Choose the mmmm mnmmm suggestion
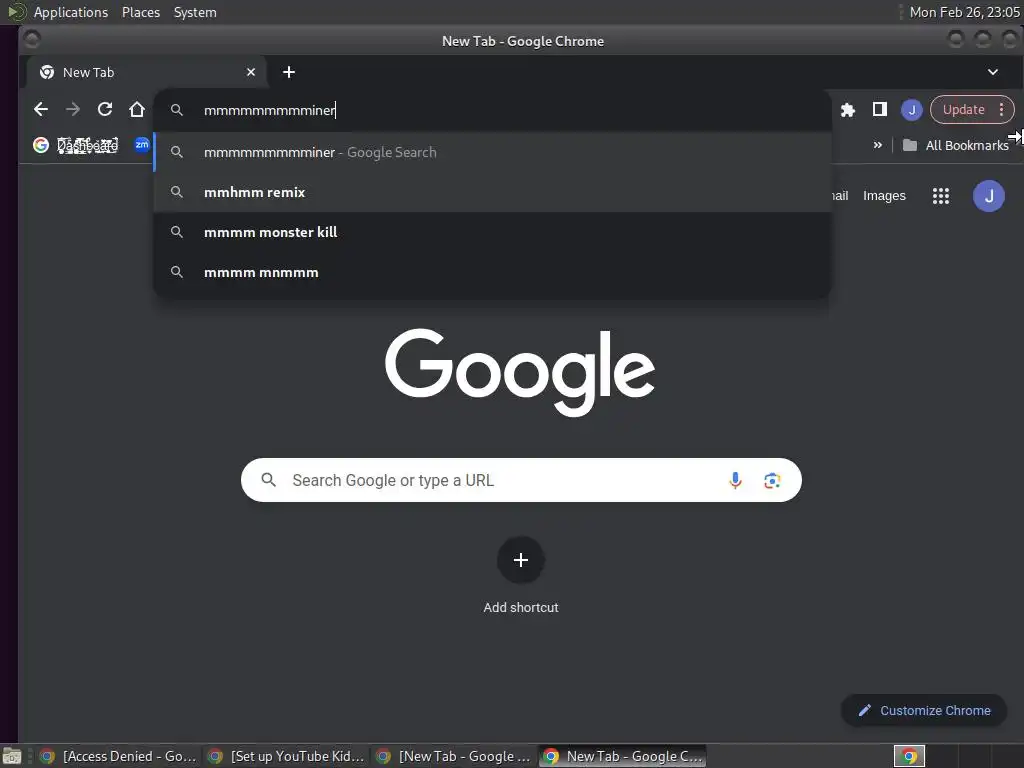The height and width of the screenshot is (768, 1024). (492, 272)
